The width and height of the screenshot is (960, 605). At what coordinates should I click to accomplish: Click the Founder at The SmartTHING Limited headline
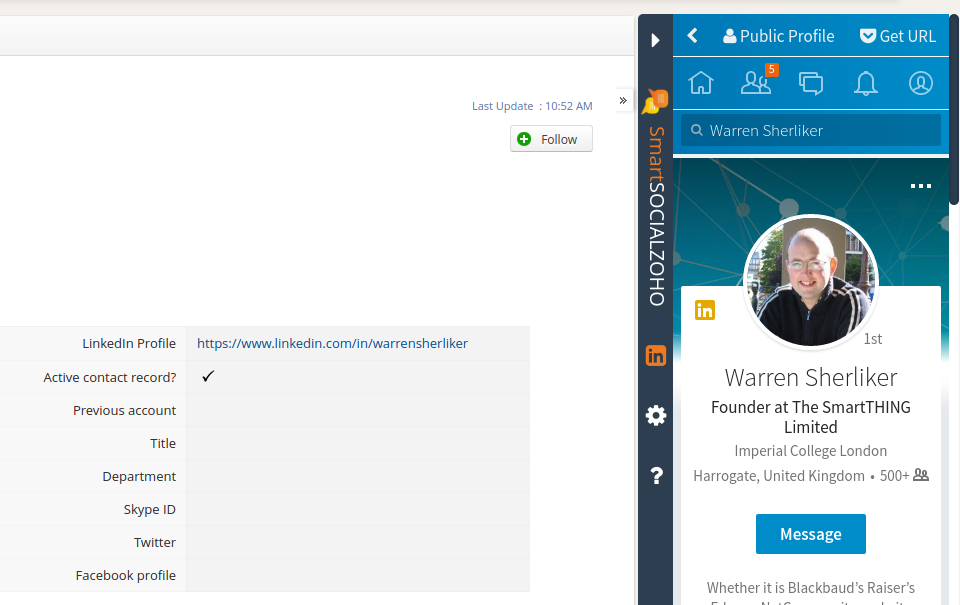(x=811, y=417)
